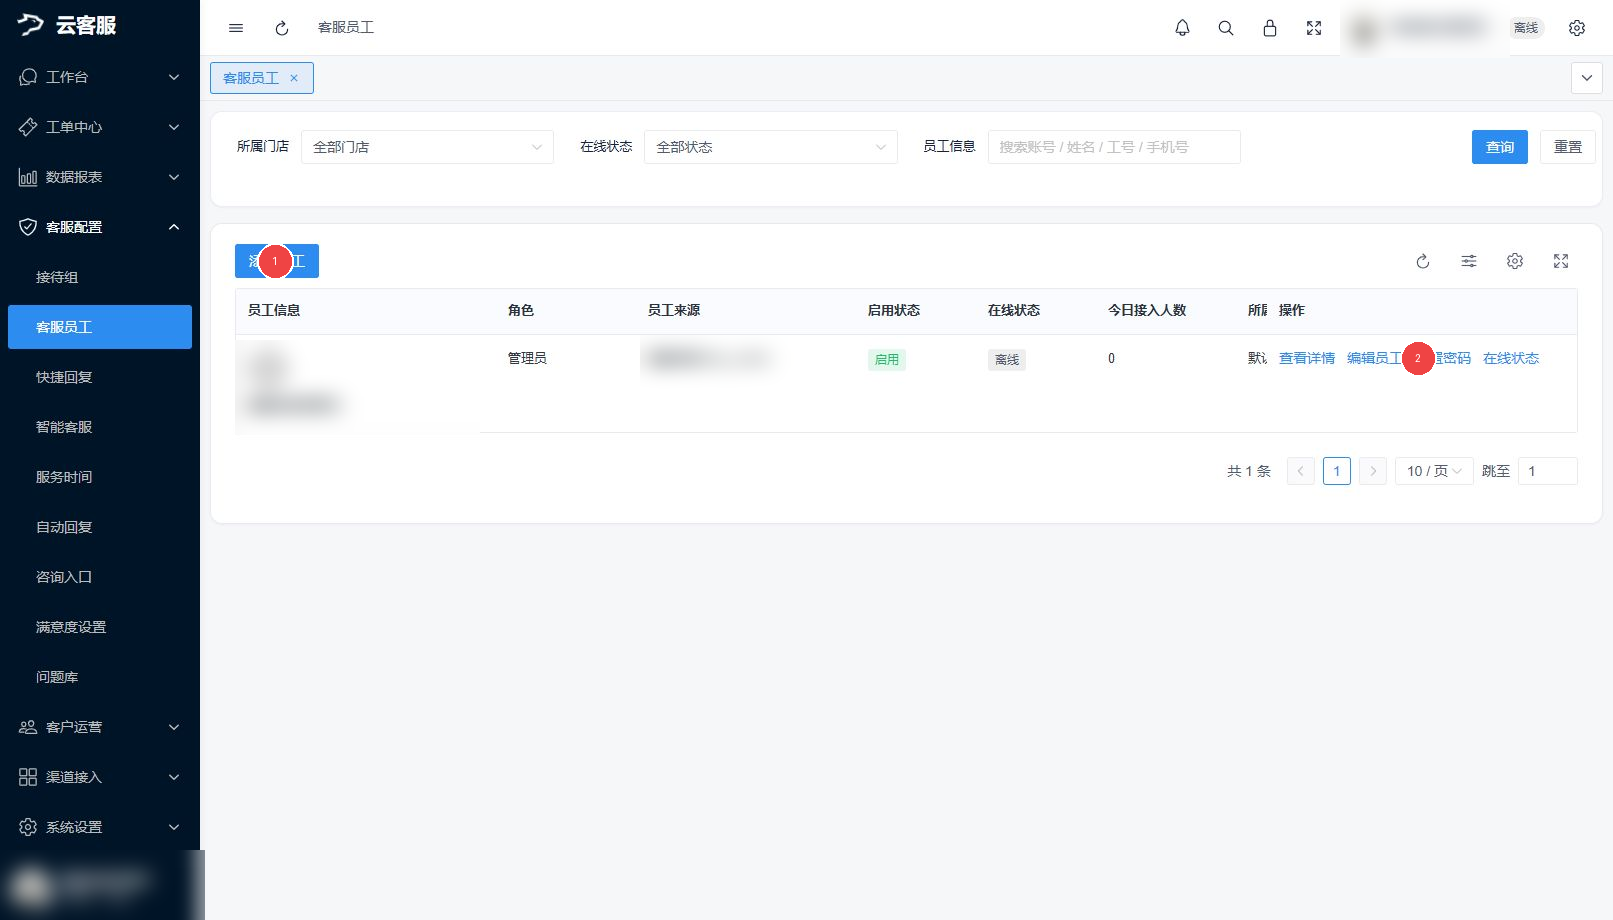The image size is (1613, 920).
Task: Open the 在线状态 filter dropdown
Action: pos(771,147)
